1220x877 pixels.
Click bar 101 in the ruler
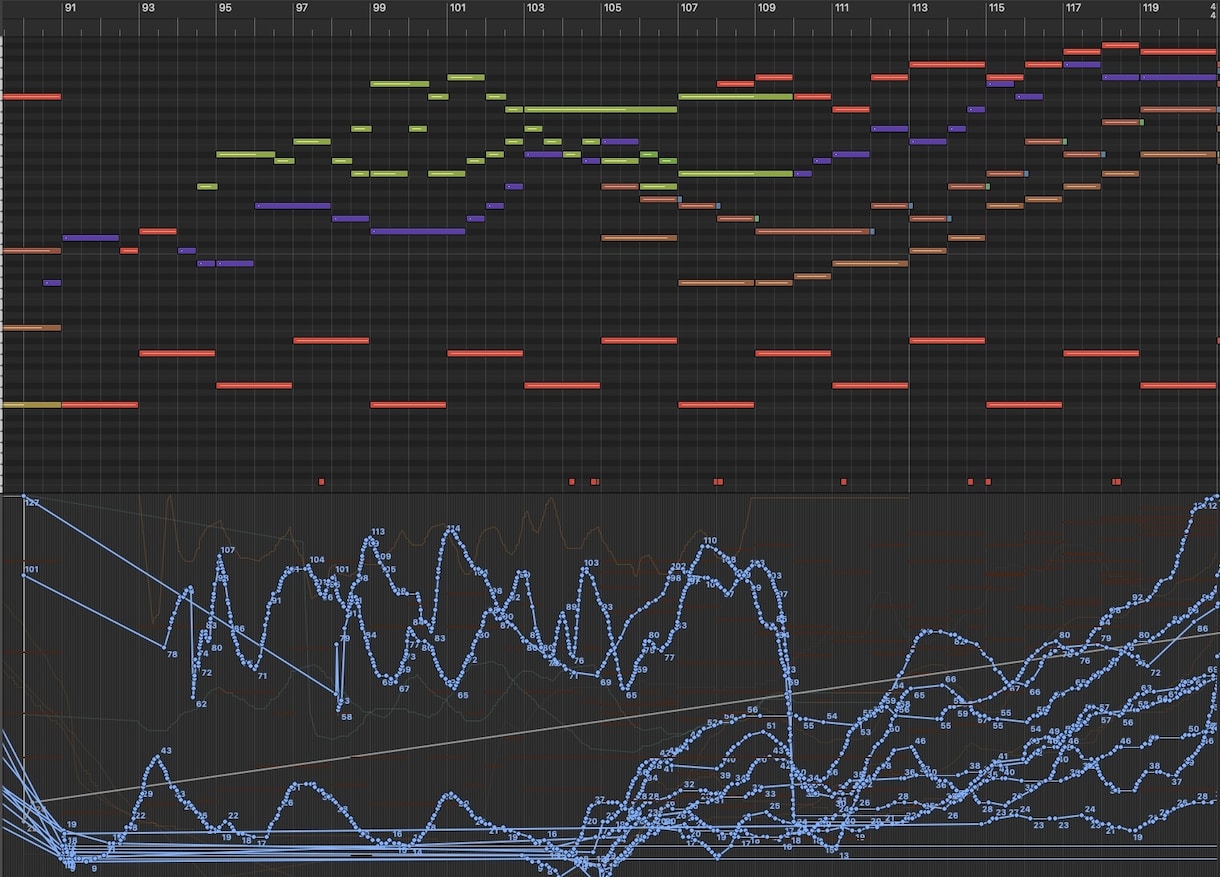point(457,8)
